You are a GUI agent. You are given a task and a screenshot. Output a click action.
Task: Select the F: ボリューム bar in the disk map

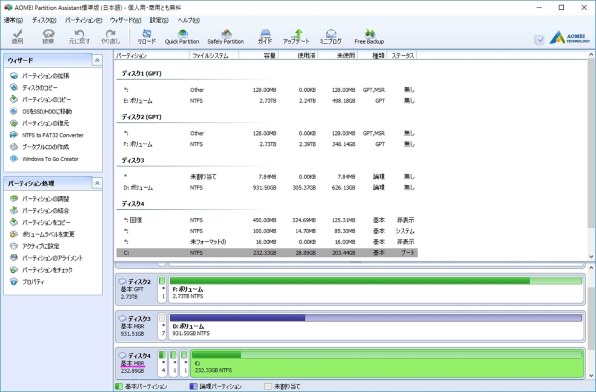click(376, 289)
